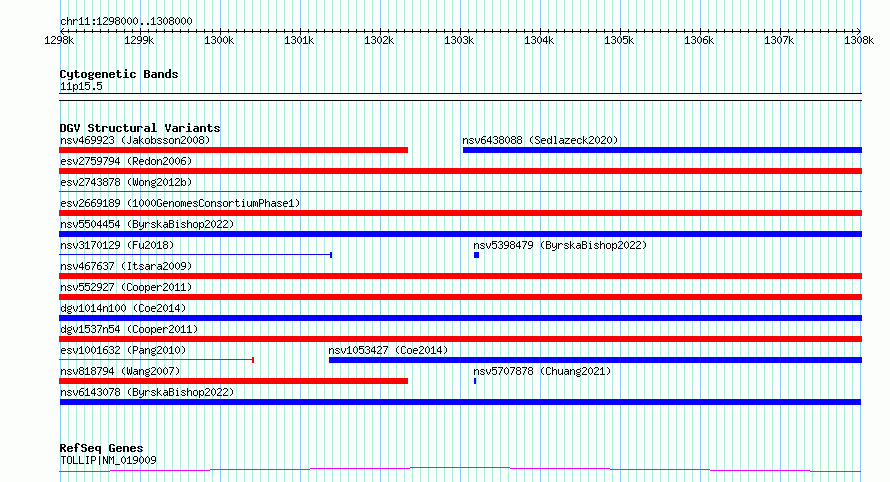The width and height of the screenshot is (890, 482).
Task: Click the 11p15.5 cytogenetic band label
Action: tap(81, 86)
